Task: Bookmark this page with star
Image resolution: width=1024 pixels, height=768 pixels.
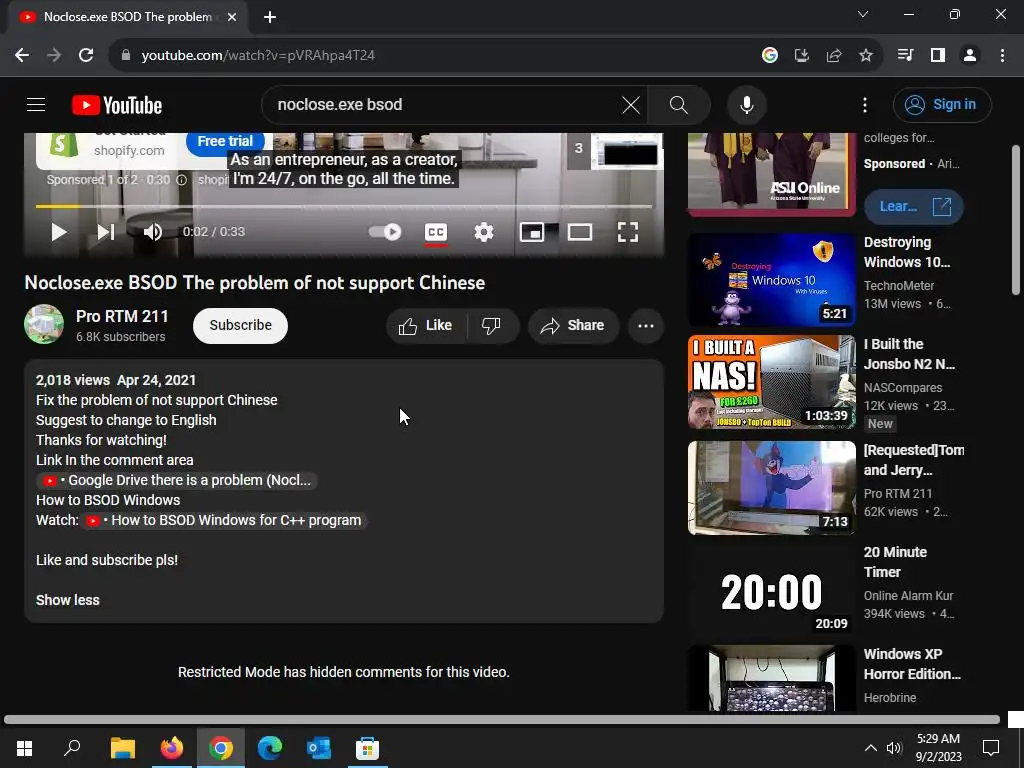Action: pos(866,55)
